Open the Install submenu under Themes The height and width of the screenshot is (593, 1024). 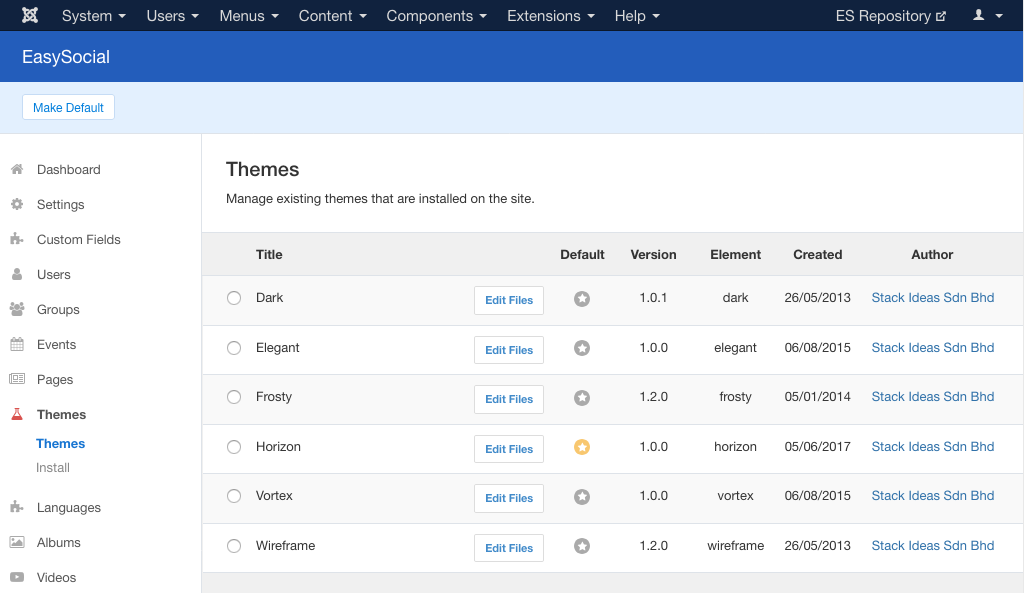53,468
